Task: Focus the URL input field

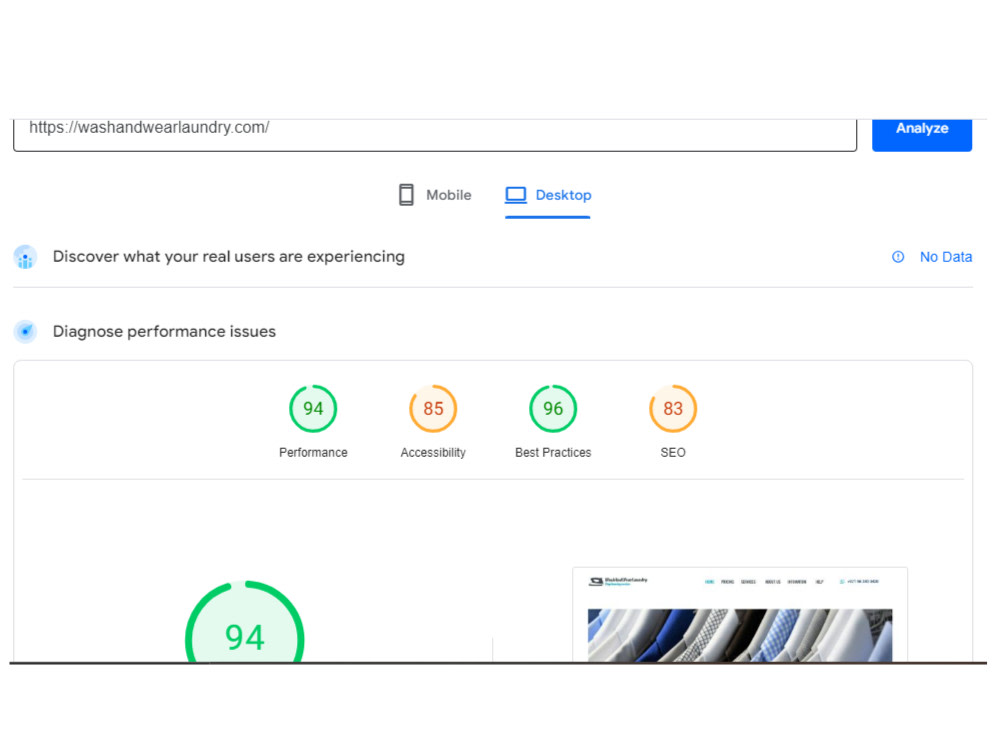Action: point(435,135)
